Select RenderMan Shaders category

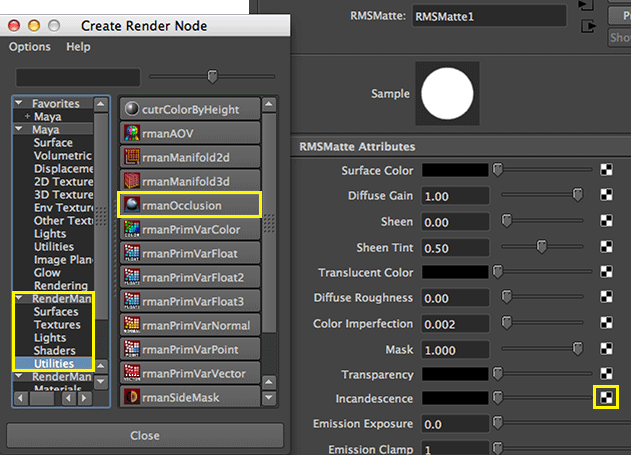55,350
